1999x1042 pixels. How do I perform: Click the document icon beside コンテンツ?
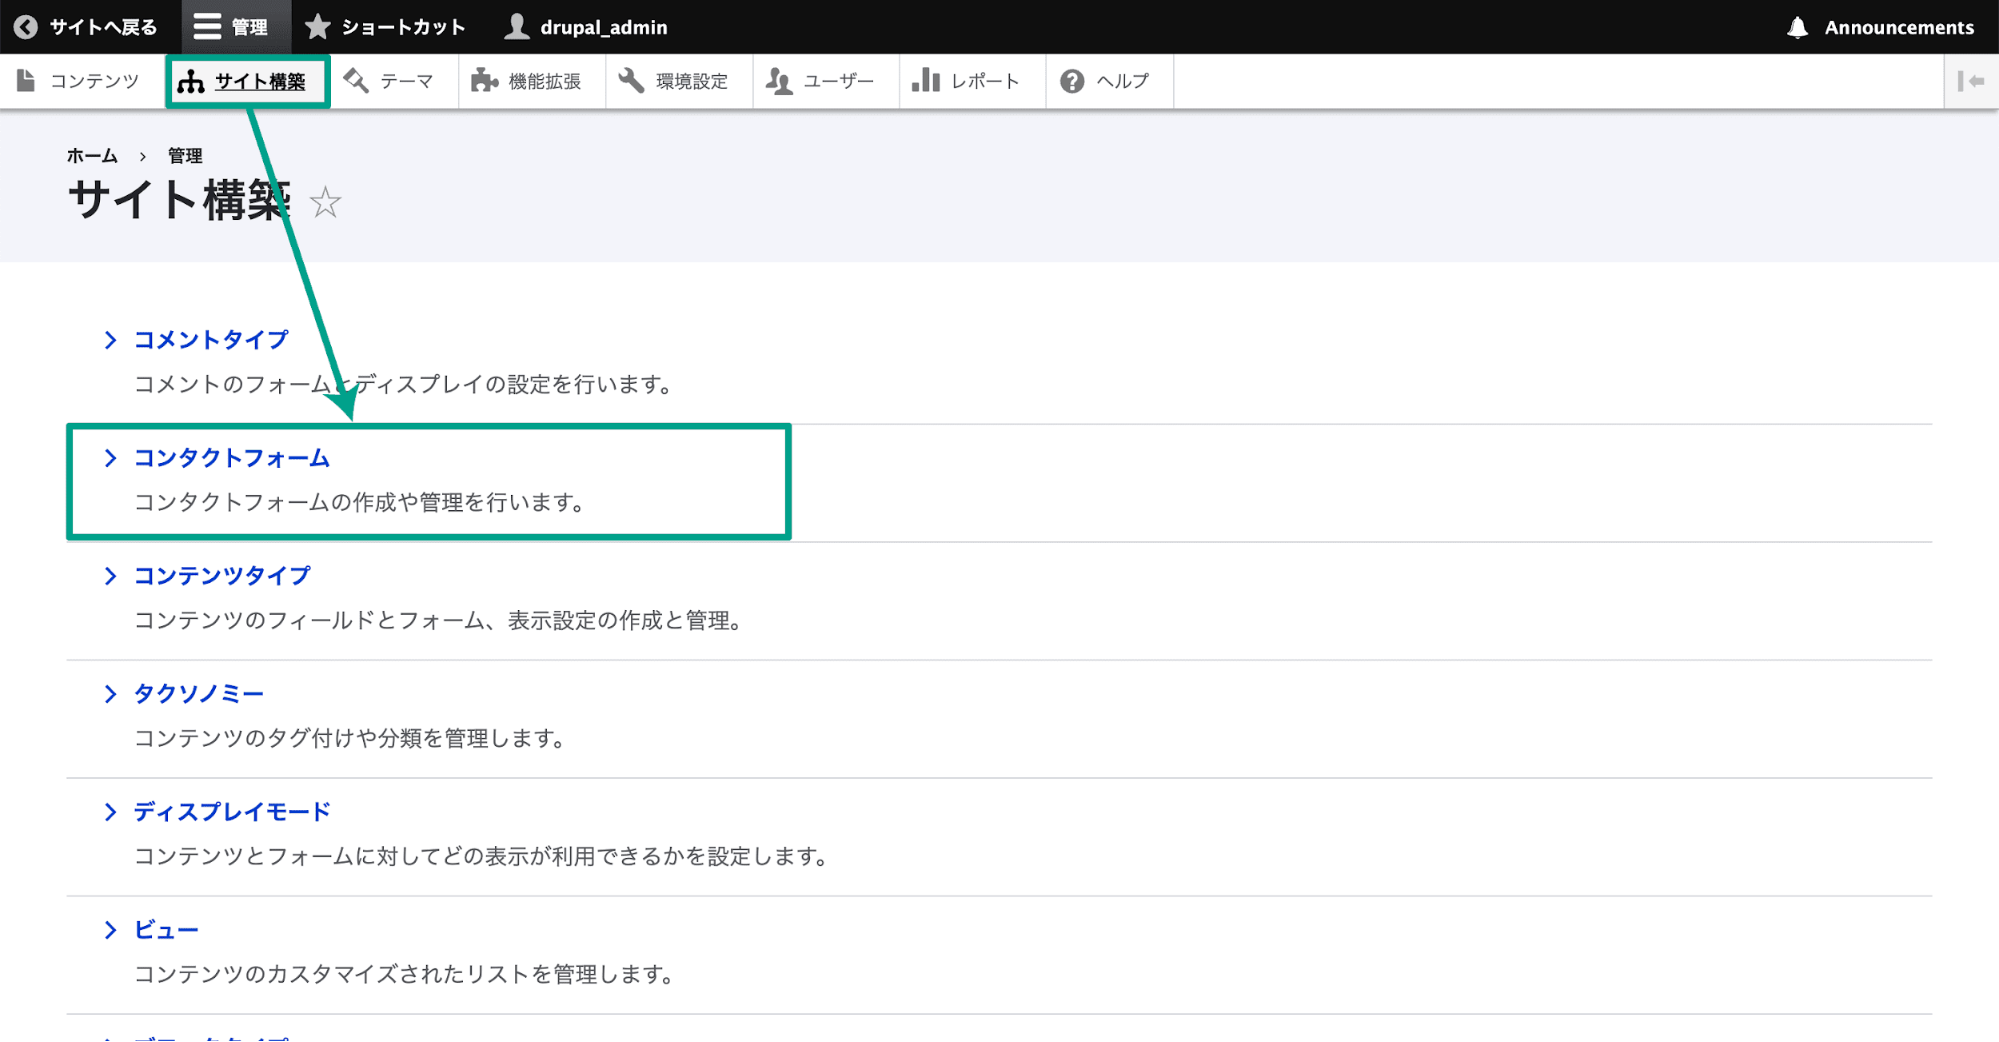(26, 81)
